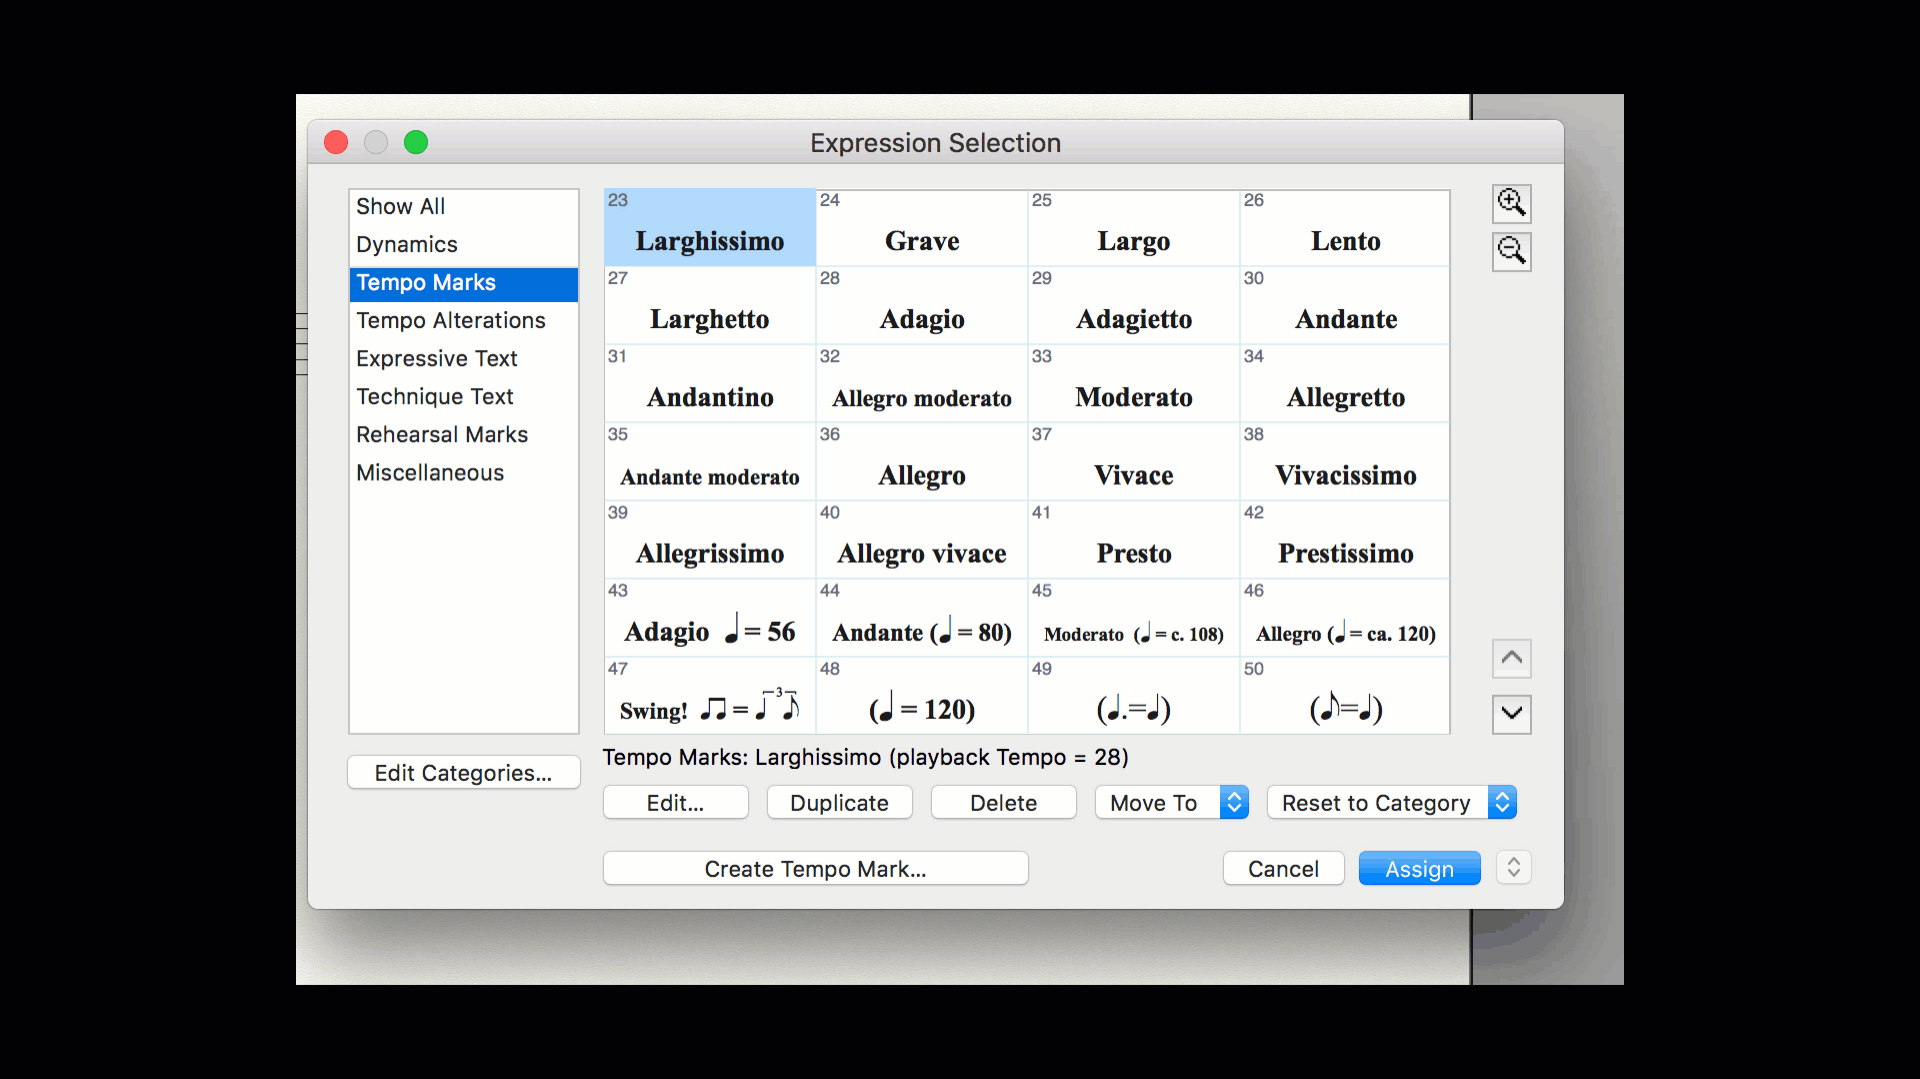Select Adagio quarter note = 56 expression
Viewport: 1920px width, 1079px height.
point(710,618)
